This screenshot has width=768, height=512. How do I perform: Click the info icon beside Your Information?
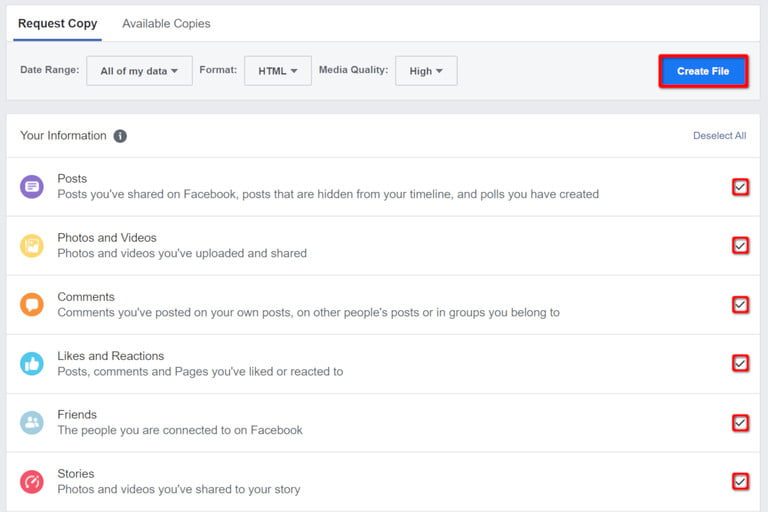[x=120, y=136]
